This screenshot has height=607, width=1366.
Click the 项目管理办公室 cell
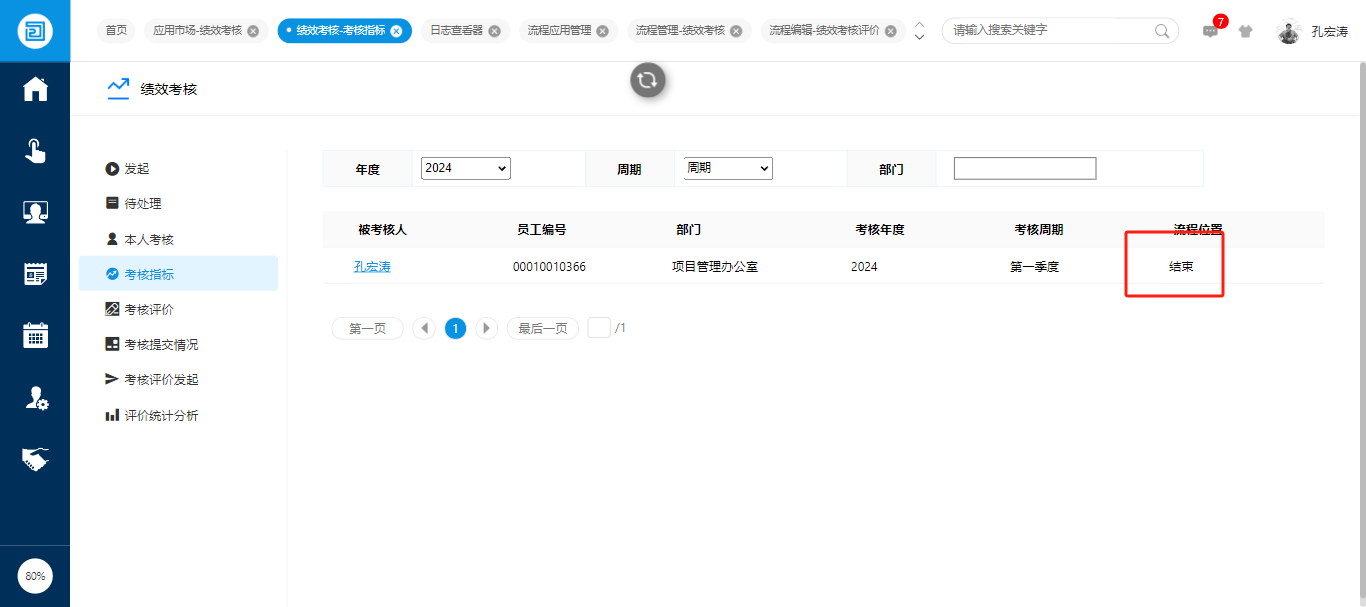[715, 266]
